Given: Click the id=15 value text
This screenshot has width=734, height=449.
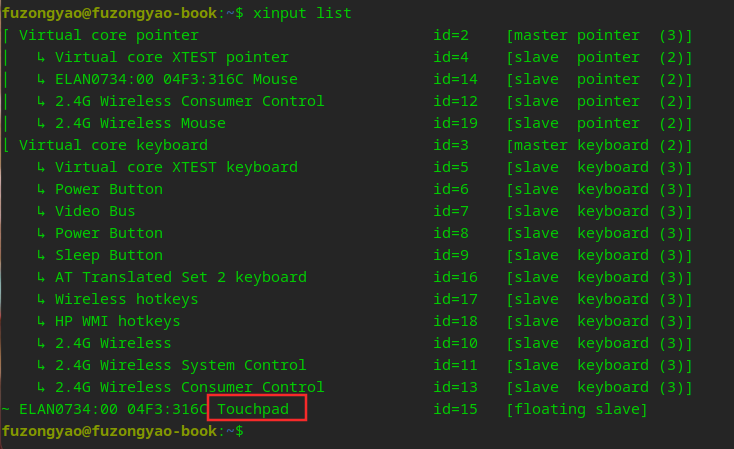Looking at the screenshot, I should [455, 409].
